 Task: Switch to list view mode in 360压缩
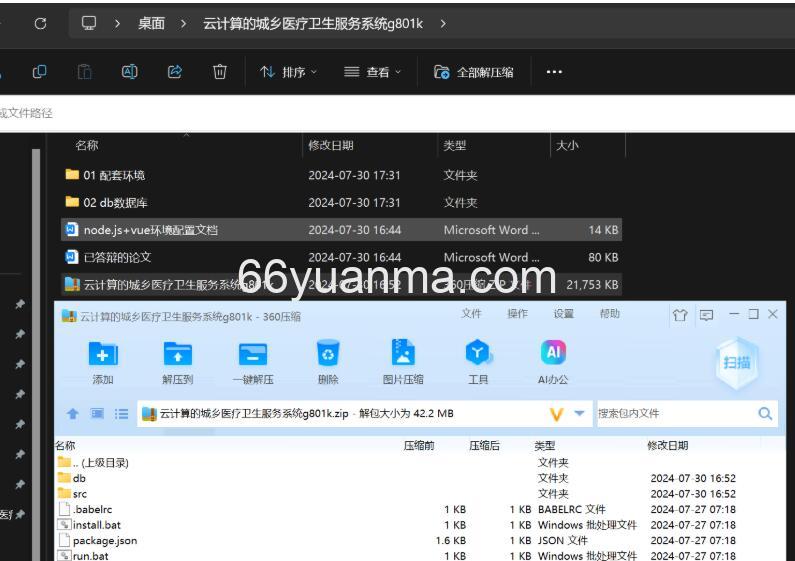[x=121, y=414]
